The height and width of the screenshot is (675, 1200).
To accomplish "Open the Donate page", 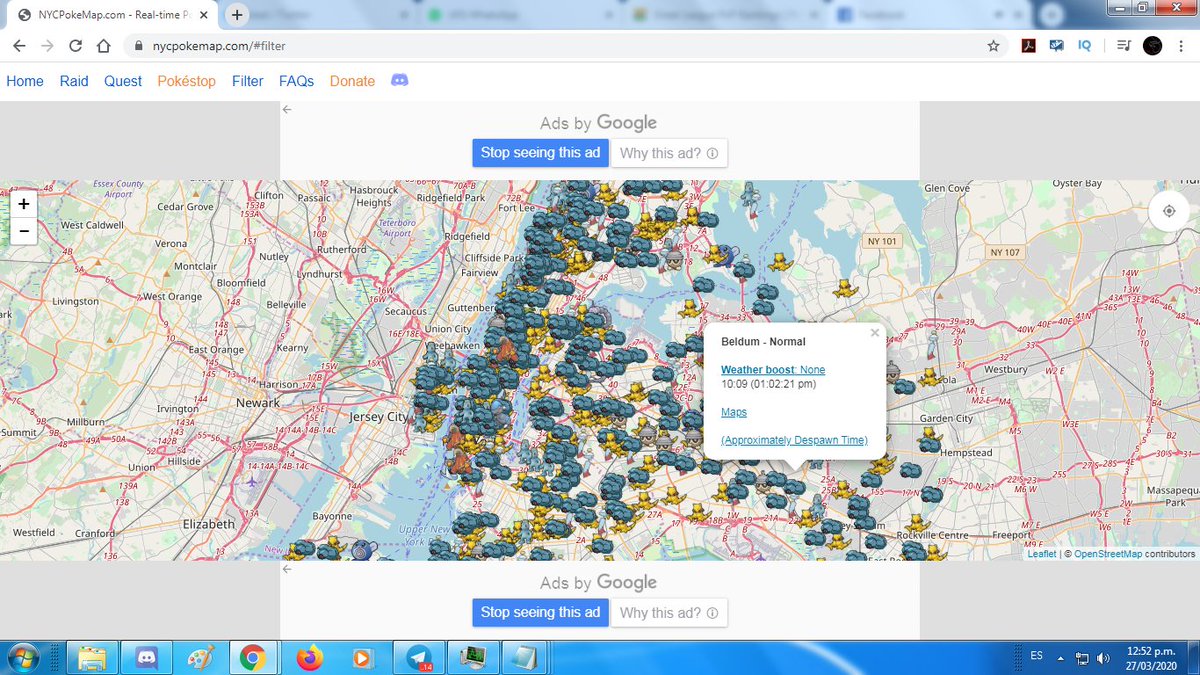I will pyautogui.click(x=352, y=81).
